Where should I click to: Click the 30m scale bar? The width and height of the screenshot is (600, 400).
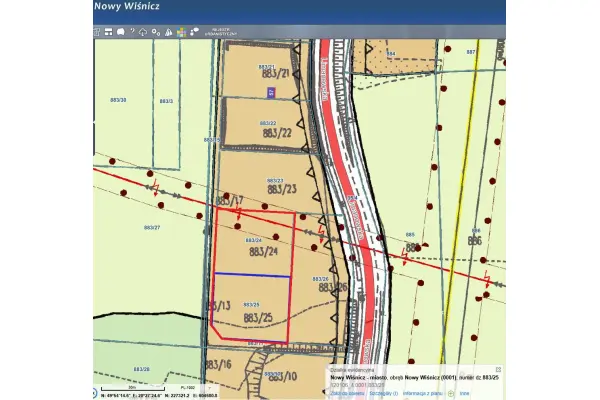(x=132, y=389)
